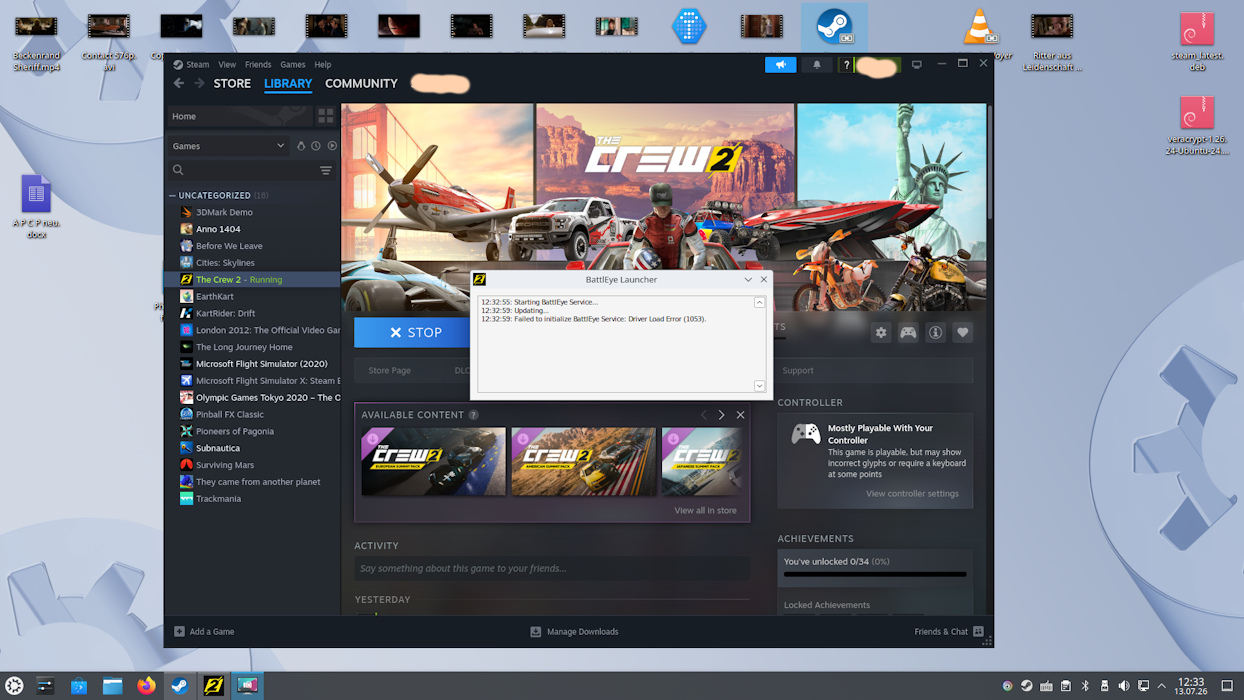The image size is (1244, 700).
Task: Follow the View all in store link
Action: (x=705, y=510)
